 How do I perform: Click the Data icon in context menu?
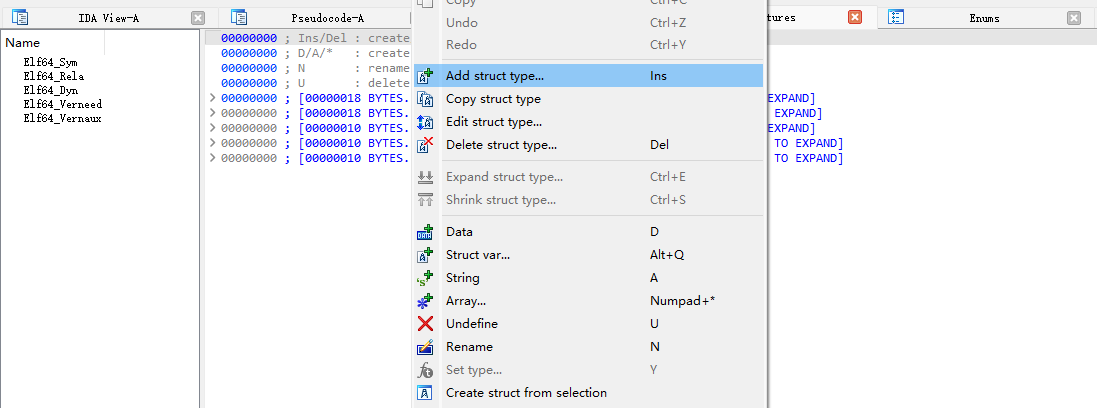[x=425, y=232]
